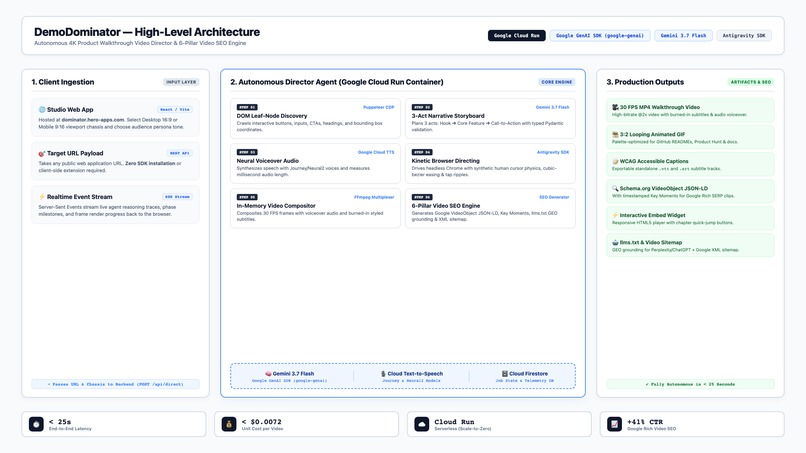Click the CORE ENGINE badge
Screen dimensions: 806x453
557,82
